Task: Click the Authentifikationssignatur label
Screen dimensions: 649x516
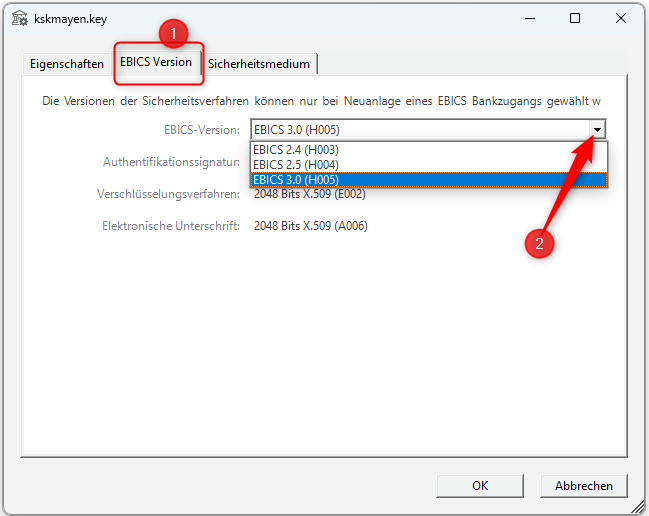Action: [171, 161]
